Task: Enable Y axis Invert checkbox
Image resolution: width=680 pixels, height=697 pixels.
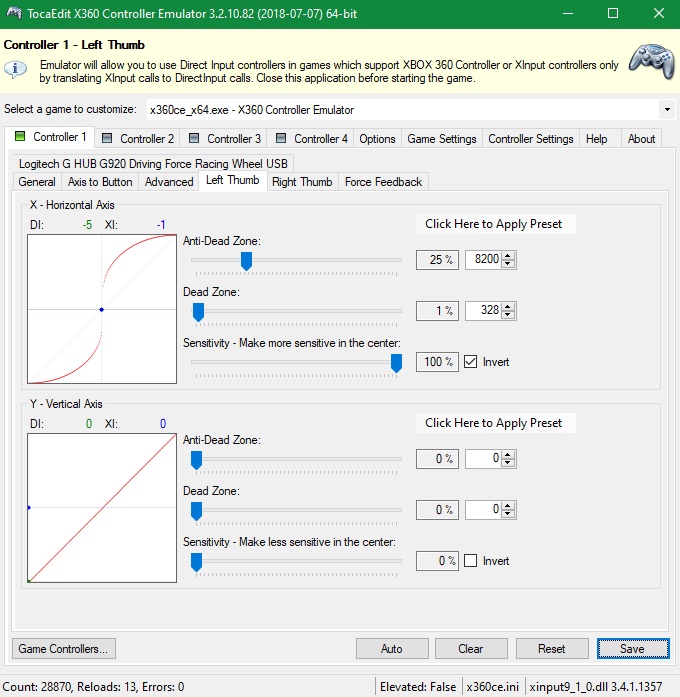Action: click(x=471, y=561)
